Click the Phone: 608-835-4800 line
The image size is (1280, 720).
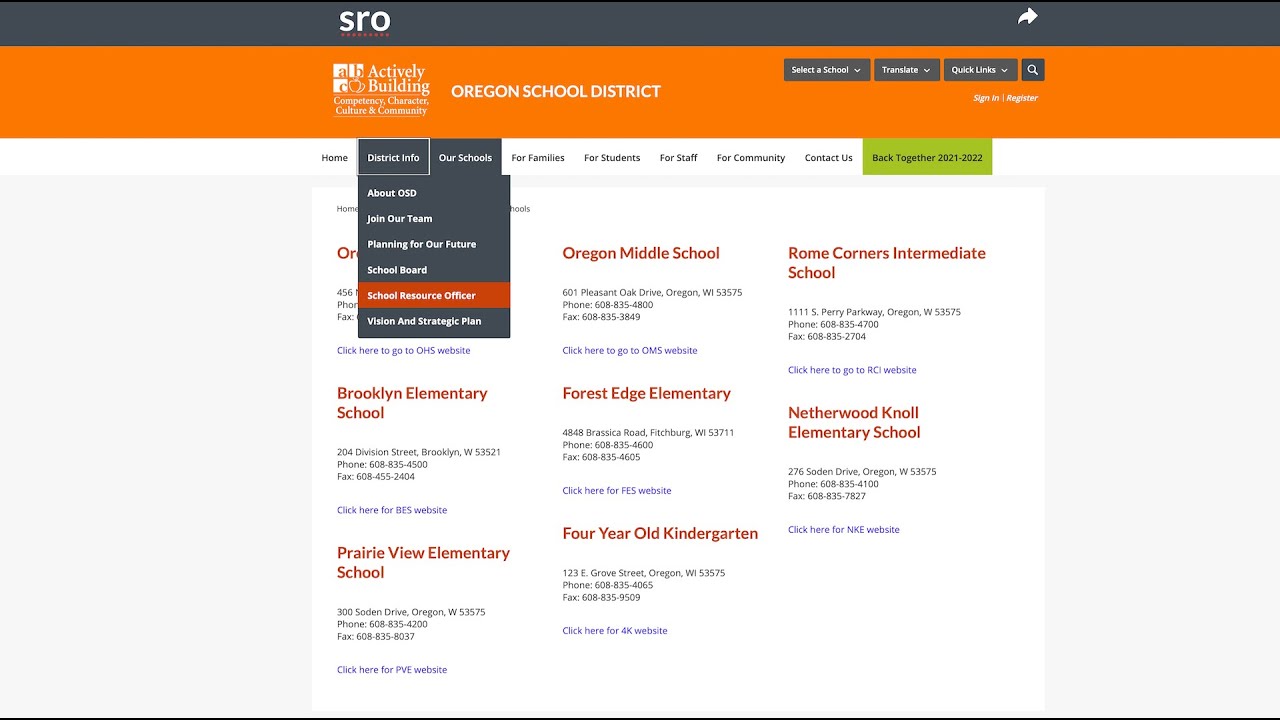click(x=608, y=305)
